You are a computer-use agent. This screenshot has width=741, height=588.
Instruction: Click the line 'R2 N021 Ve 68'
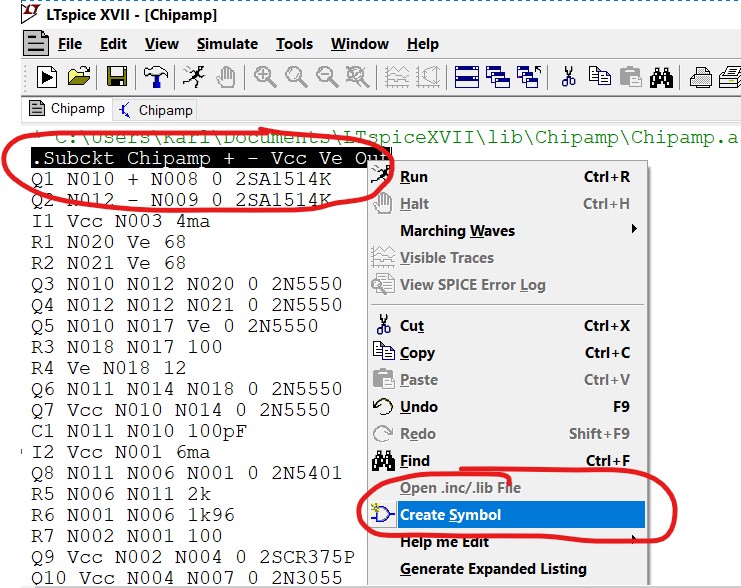point(109,263)
